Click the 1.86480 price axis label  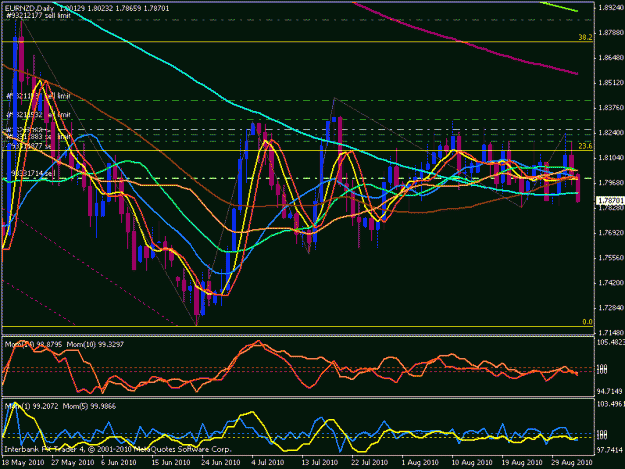coord(611,58)
